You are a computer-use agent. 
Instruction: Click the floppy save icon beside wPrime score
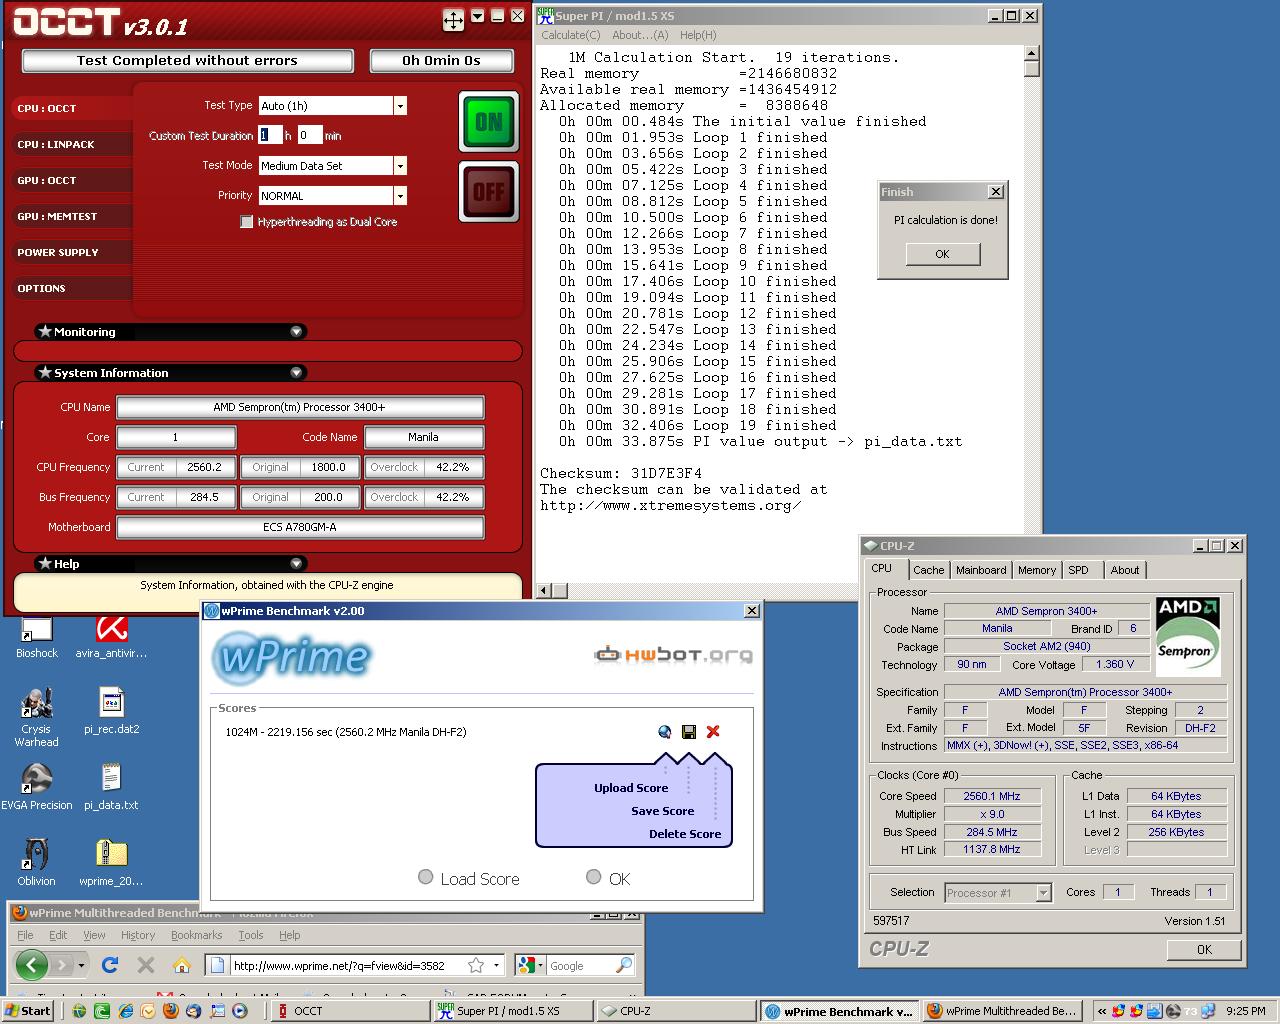pyautogui.click(x=689, y=732)
